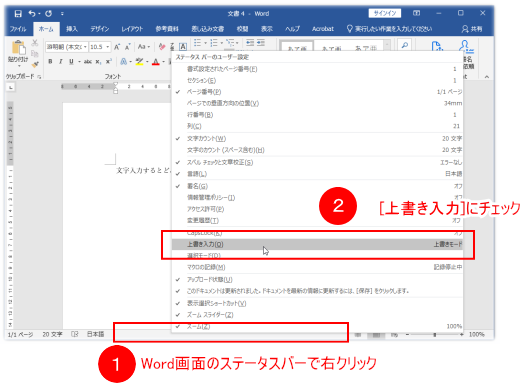
Task: Open the ファイル tab
Action: 18,29
